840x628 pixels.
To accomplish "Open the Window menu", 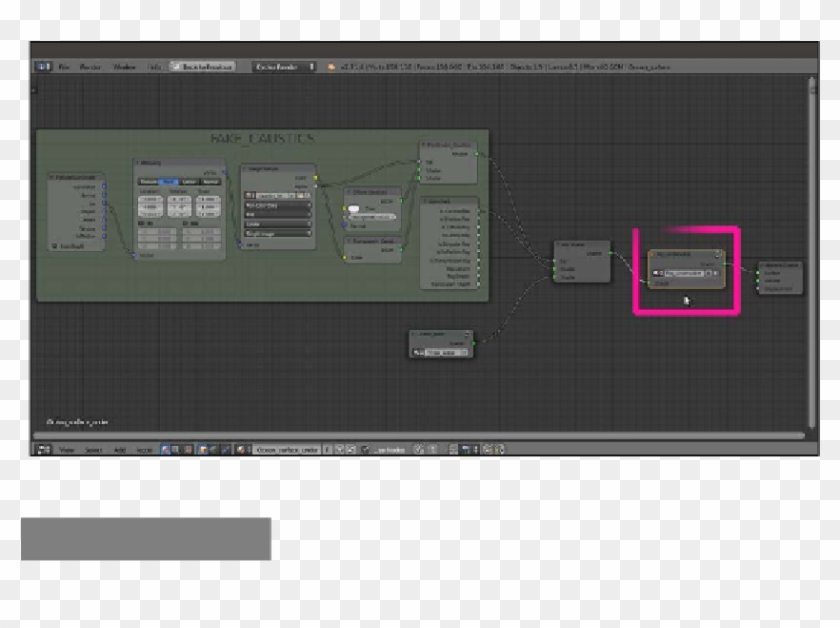I will [124, 66].
